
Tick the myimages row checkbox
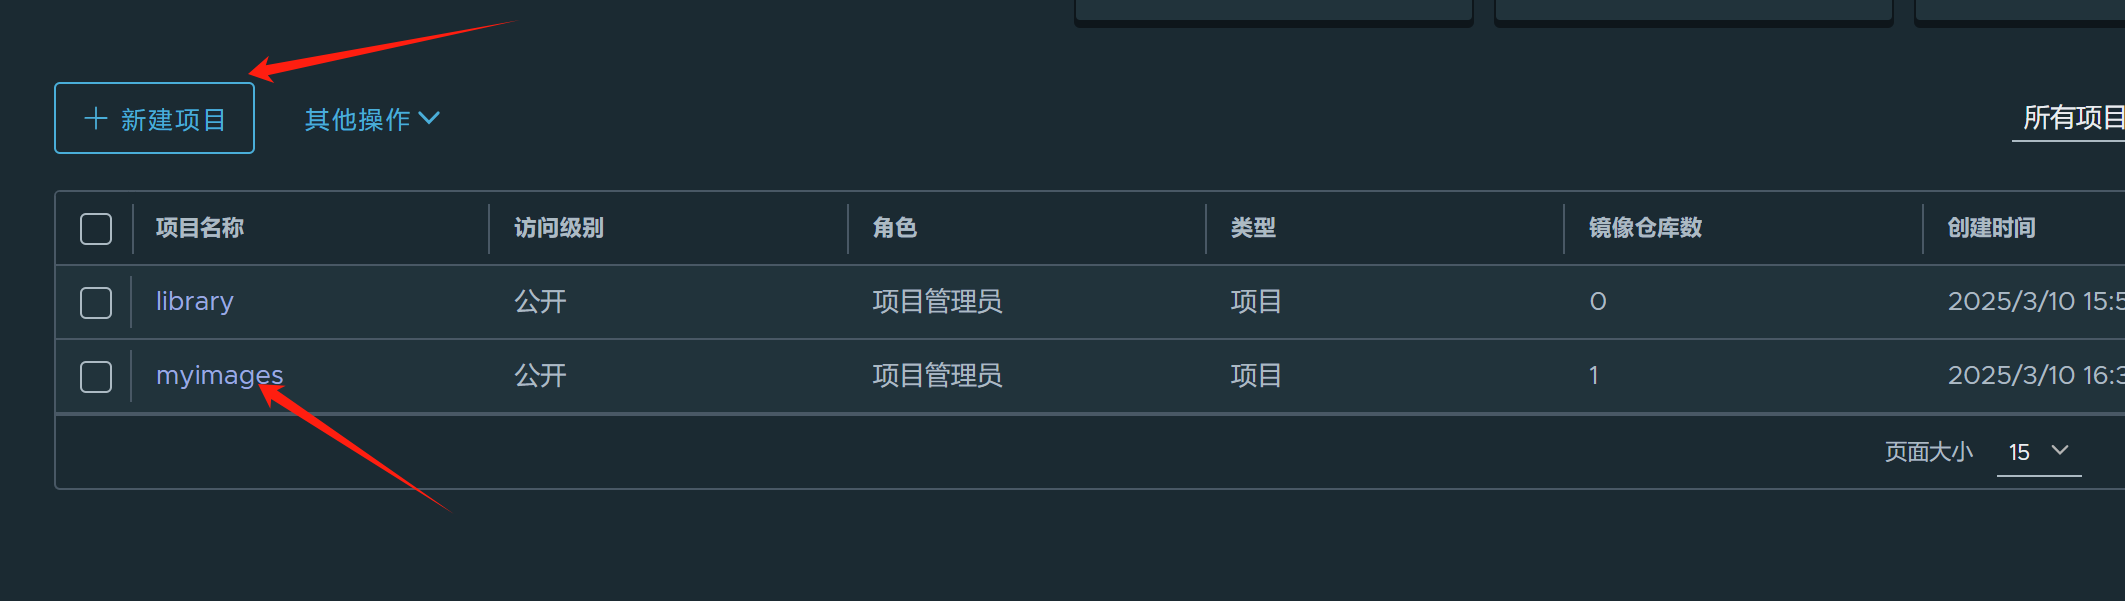coord(96,377)
